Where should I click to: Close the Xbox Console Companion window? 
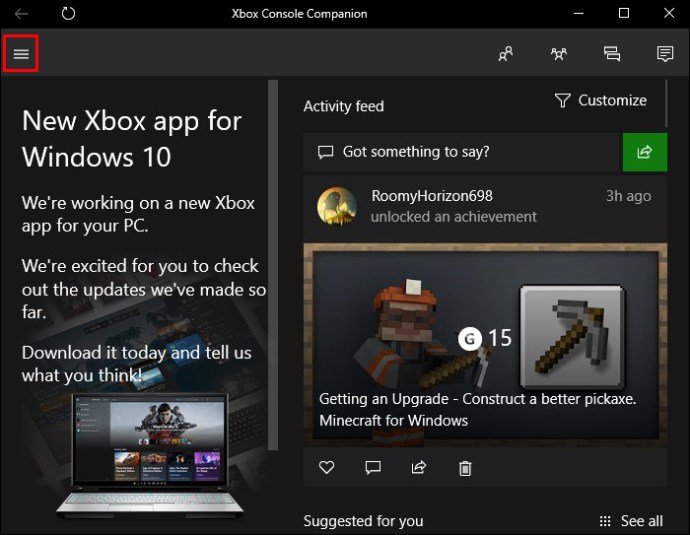[669, 13]
